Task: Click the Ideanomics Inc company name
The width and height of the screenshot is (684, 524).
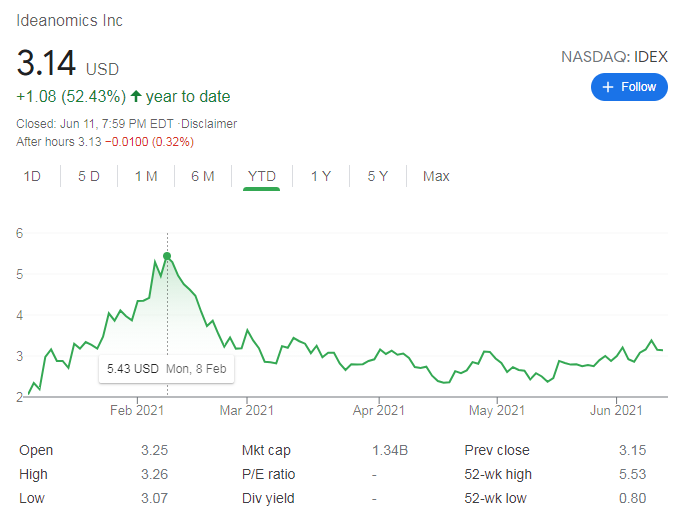Action: click(69, 21)
